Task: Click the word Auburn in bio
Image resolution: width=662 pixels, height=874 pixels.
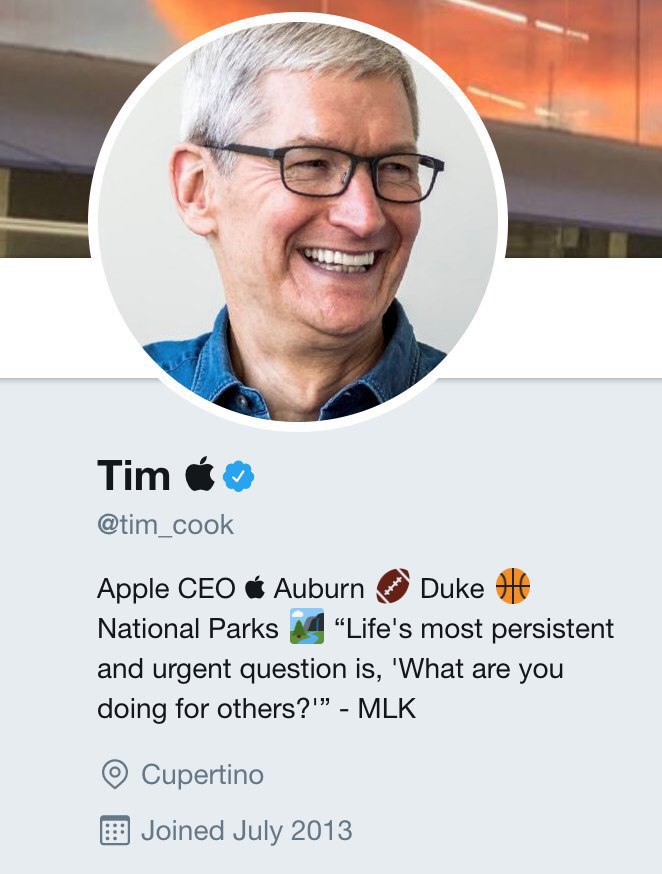Action: click(x=319, y=589)
